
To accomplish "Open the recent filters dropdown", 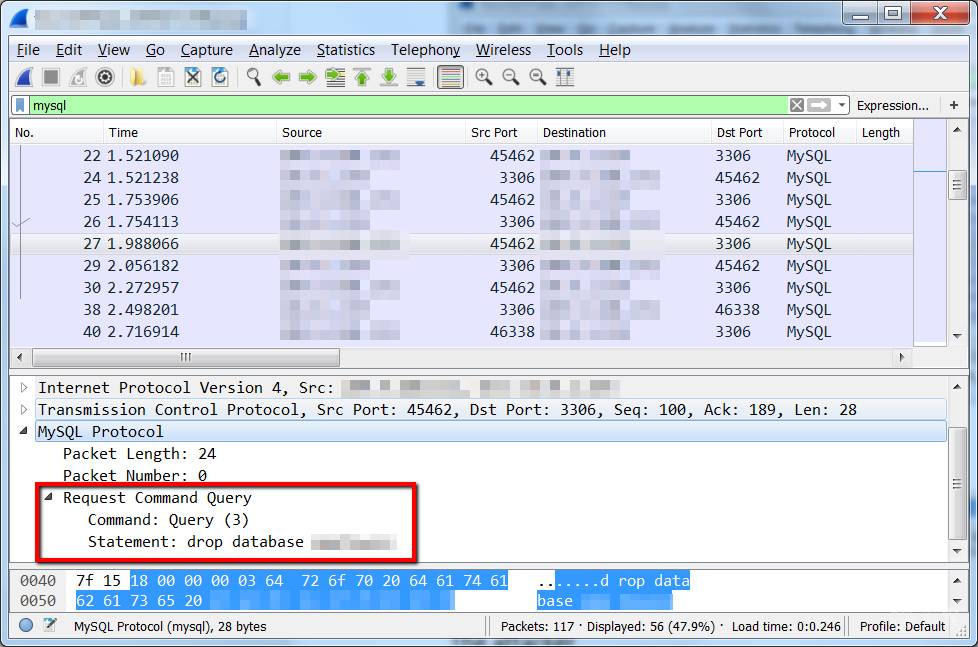I will tap(841, 105).
